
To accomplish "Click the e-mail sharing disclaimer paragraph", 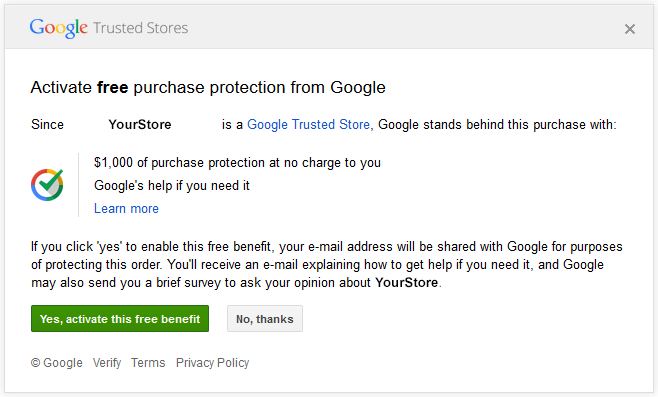I will [x=326, y=264].
